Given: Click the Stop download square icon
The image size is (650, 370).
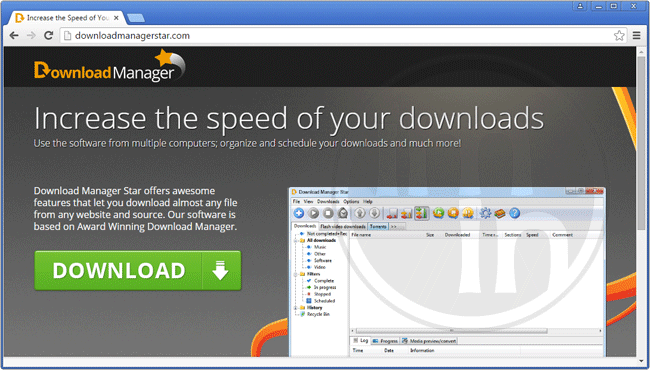Looking at the screenshot, I should pos(328,213).
